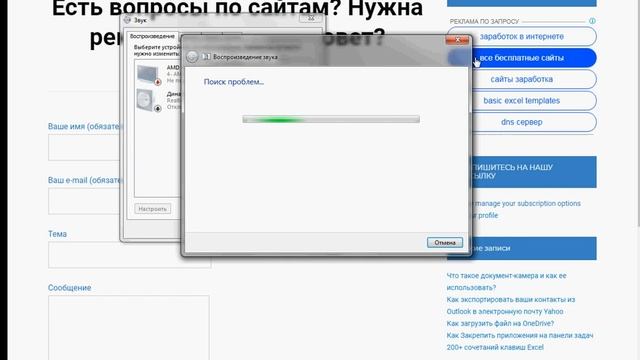Click the ad info icon next to РЕКЛАМА ПО ЗАПРОСУ
640x360 pixels.
point(592,21)
